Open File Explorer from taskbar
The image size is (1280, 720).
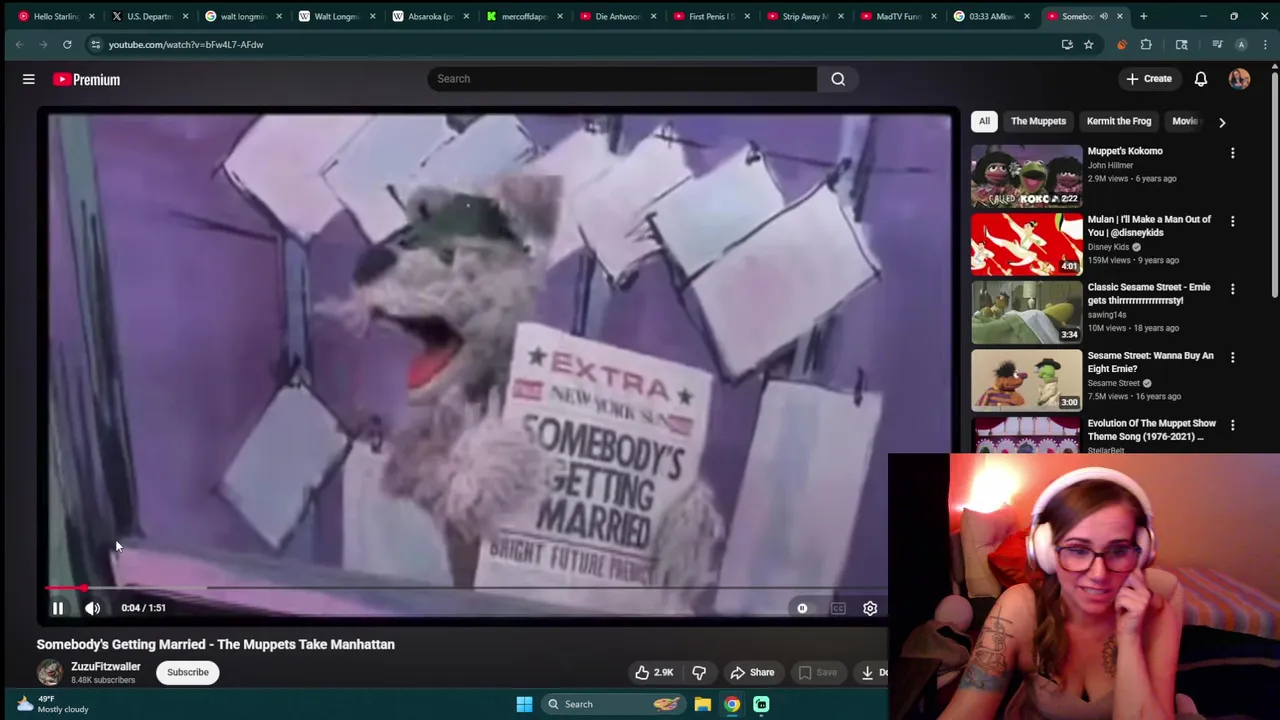(702, 704)
